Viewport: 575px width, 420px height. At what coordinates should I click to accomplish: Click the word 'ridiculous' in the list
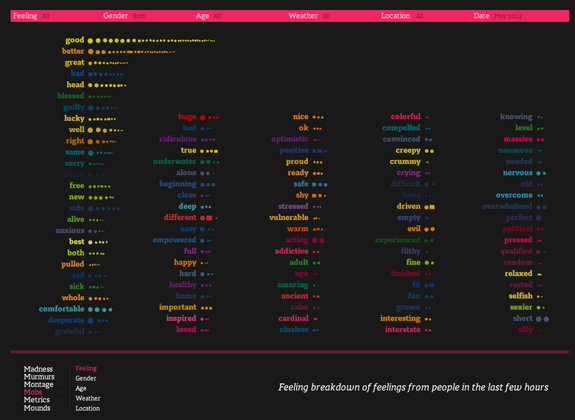pyautogui.click(x=178, y=139)
